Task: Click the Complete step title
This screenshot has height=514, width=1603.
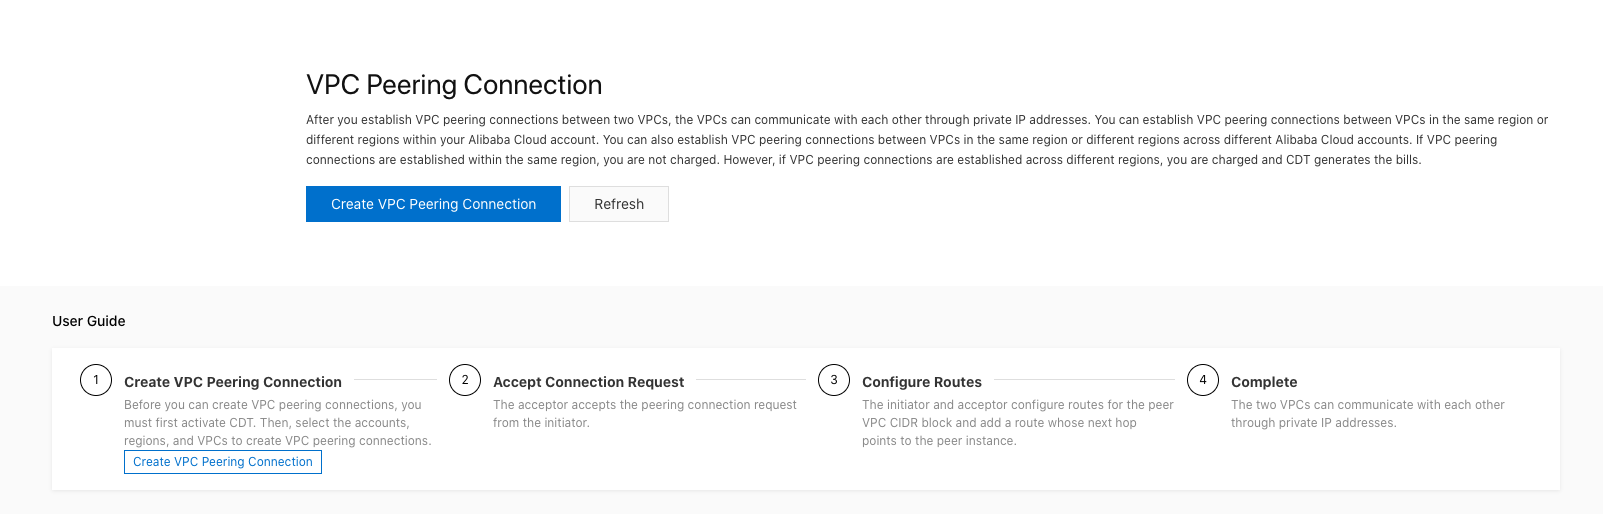Action: (x=1264, y=382)
